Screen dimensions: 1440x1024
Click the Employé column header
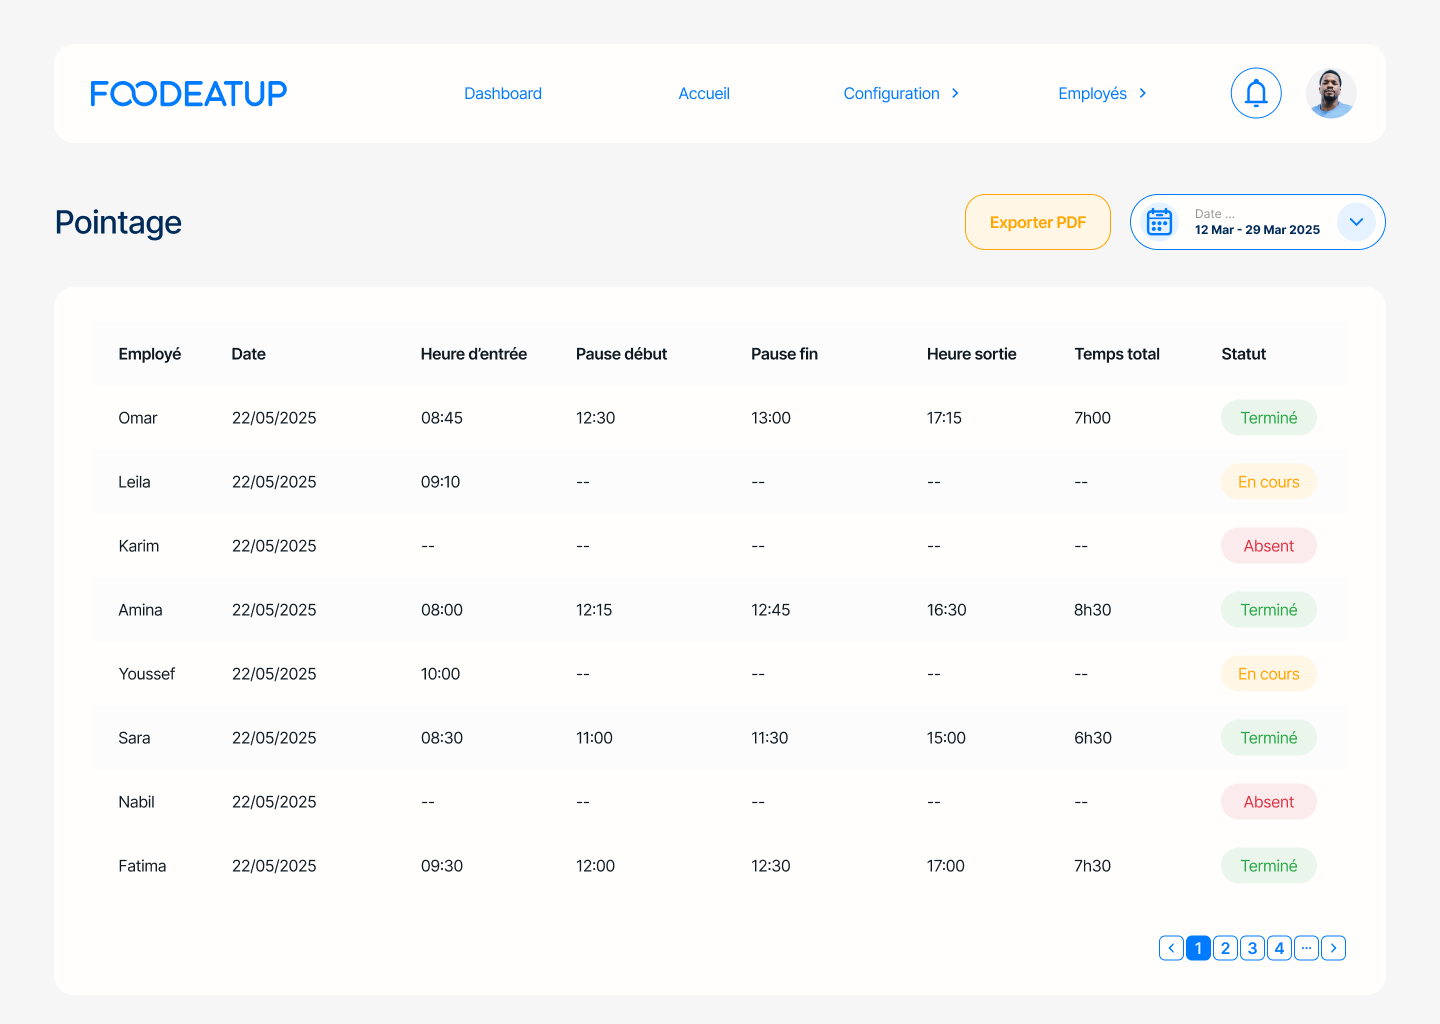click(x=150, y=354)
